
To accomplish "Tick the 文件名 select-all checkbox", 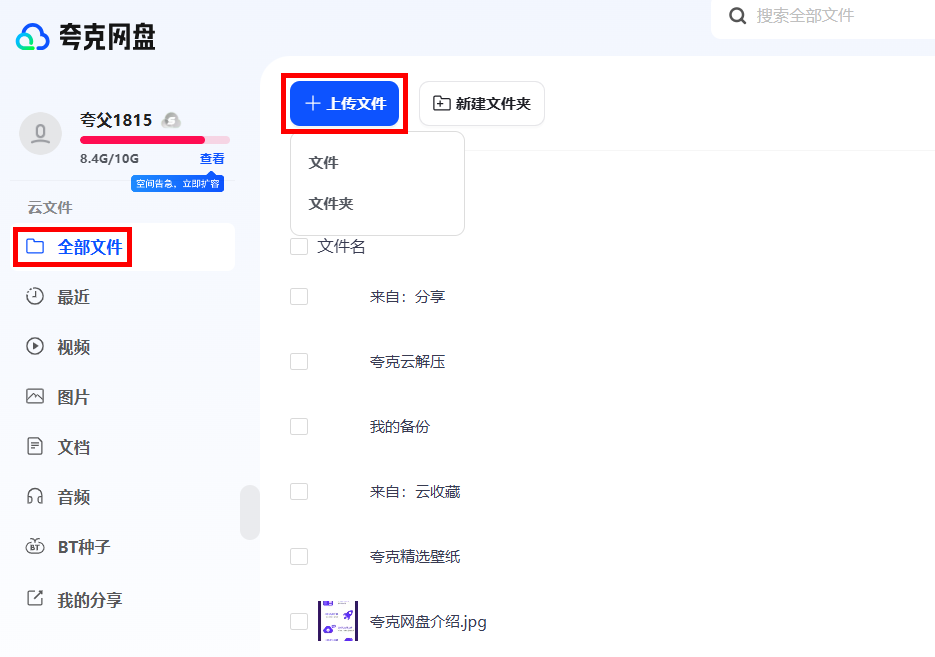I will pyautogui.click(x=299, y=246).
